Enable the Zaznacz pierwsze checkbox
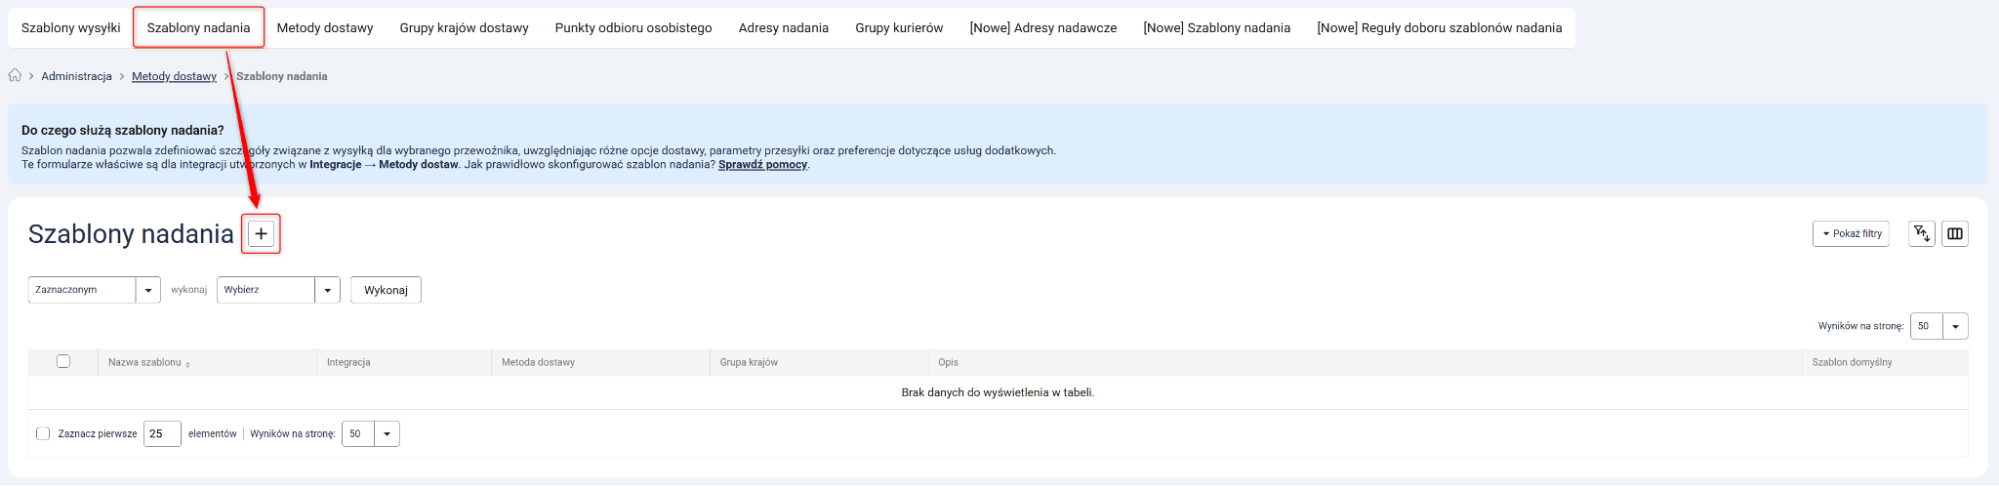1999x486 pixels. click(43, 434)
